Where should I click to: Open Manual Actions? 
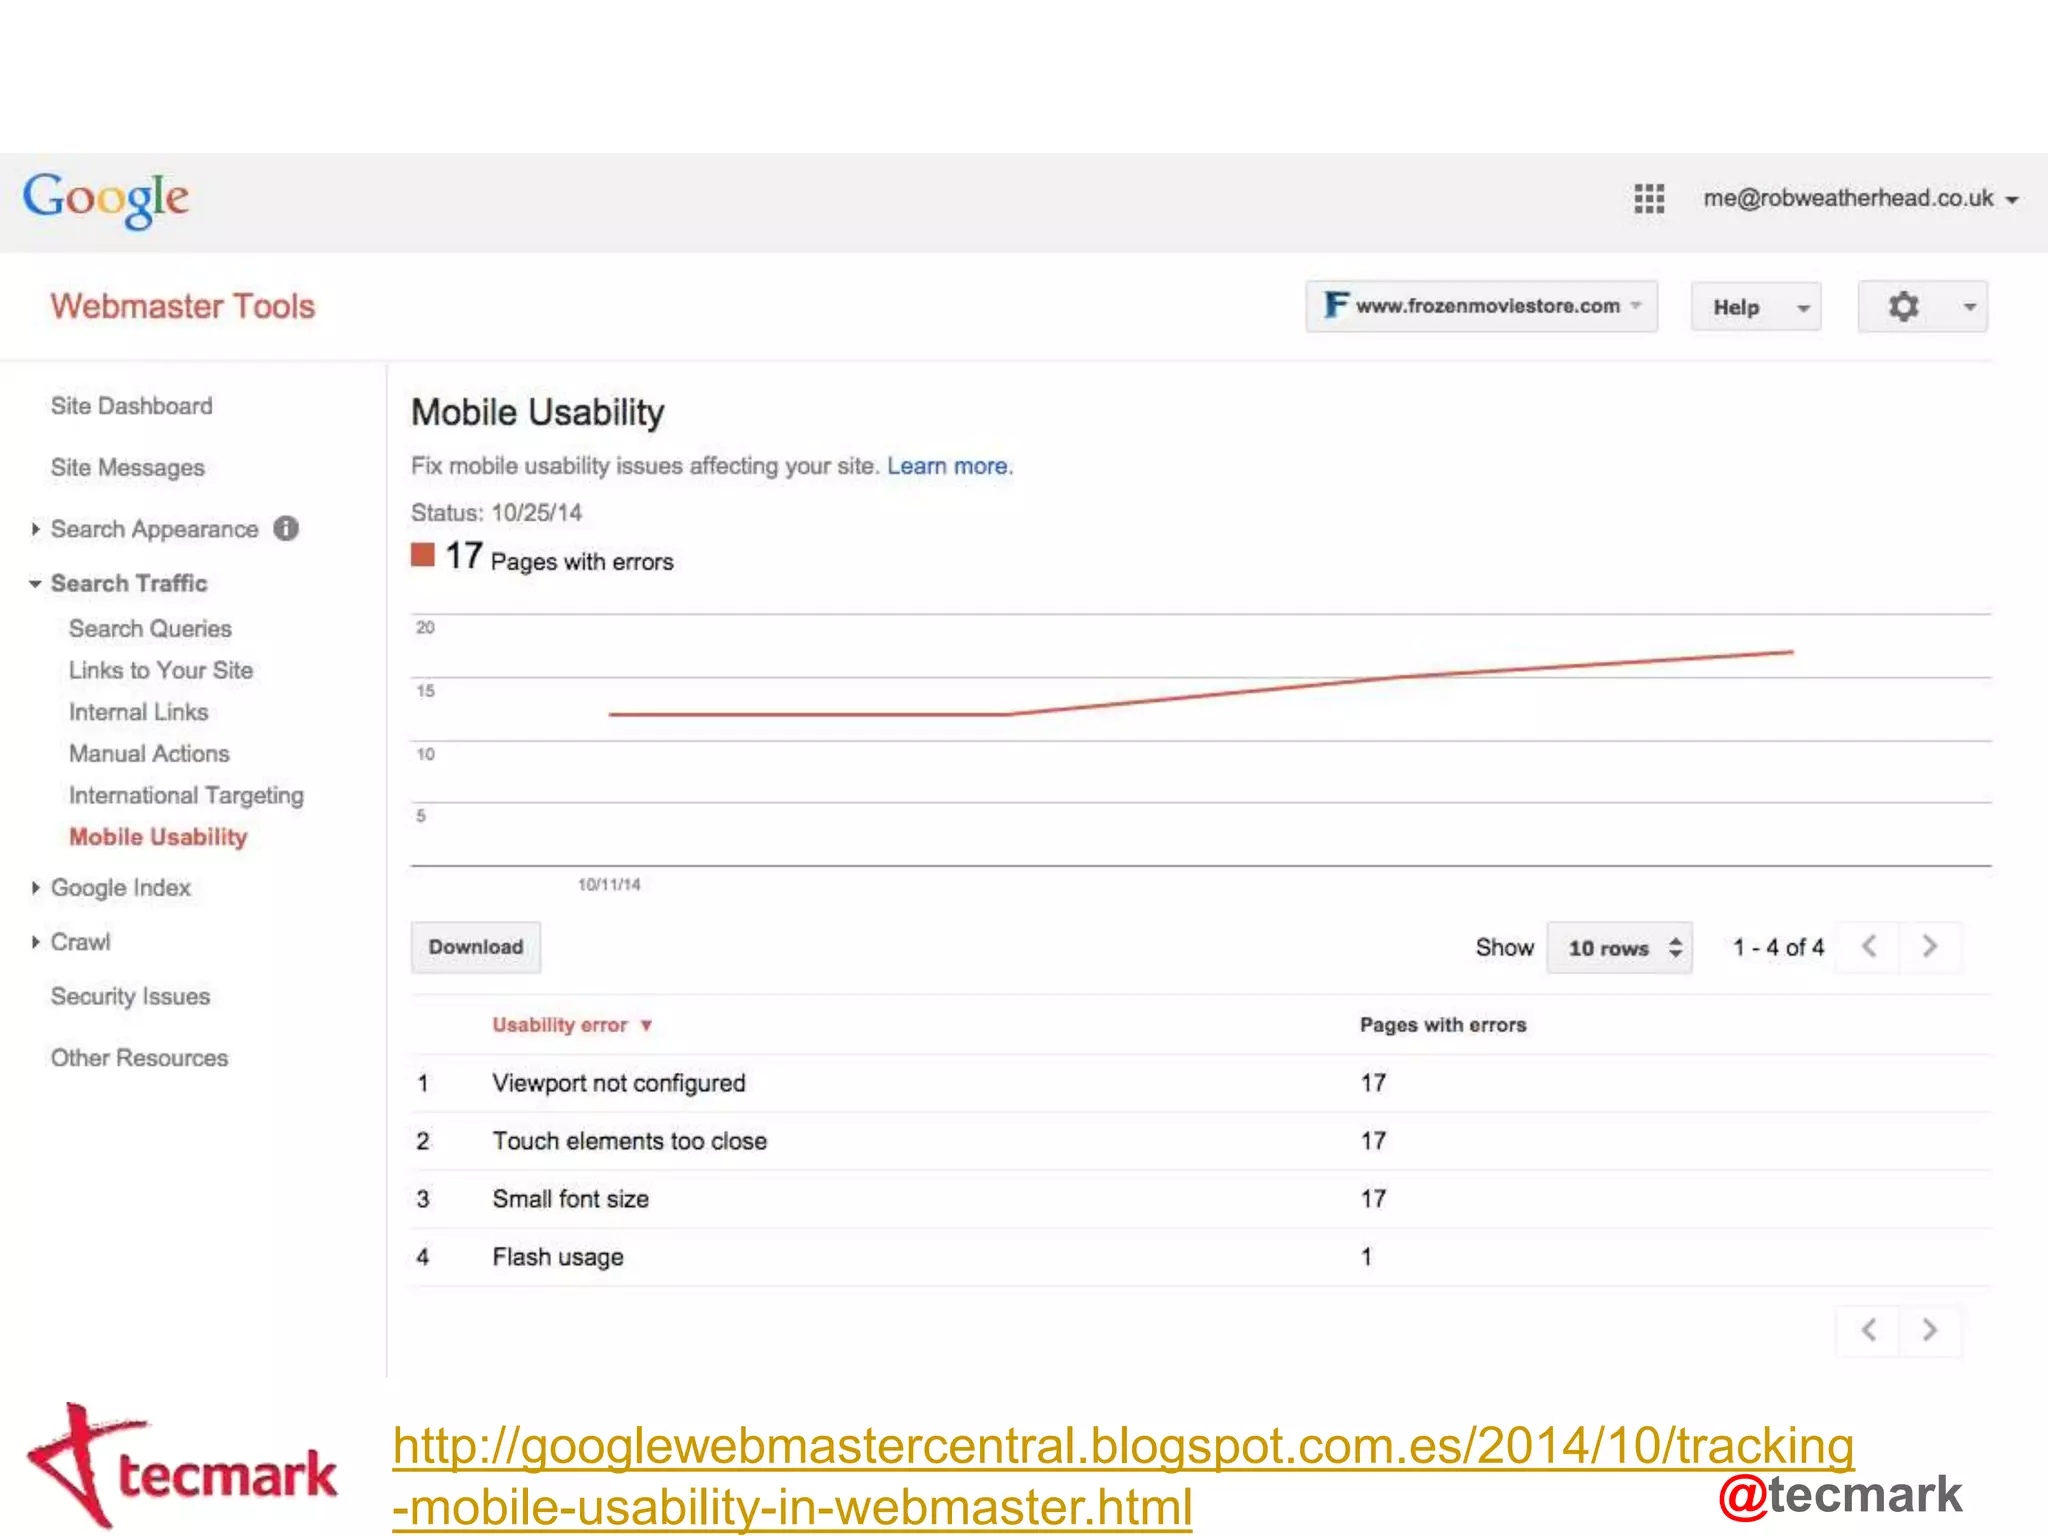(x=149, y=753)
